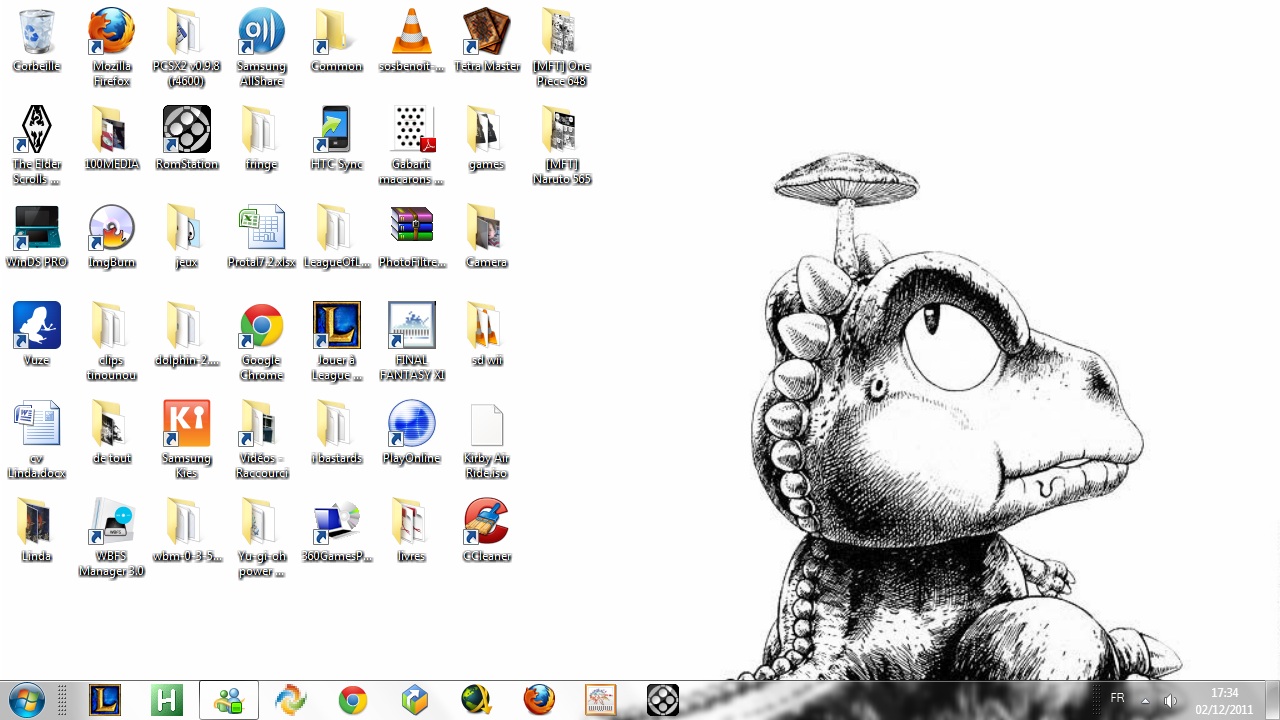Launch The Elder Scrolls shortcut
This screenshot has height=720, width=1280.
click(x=37, y=145)
